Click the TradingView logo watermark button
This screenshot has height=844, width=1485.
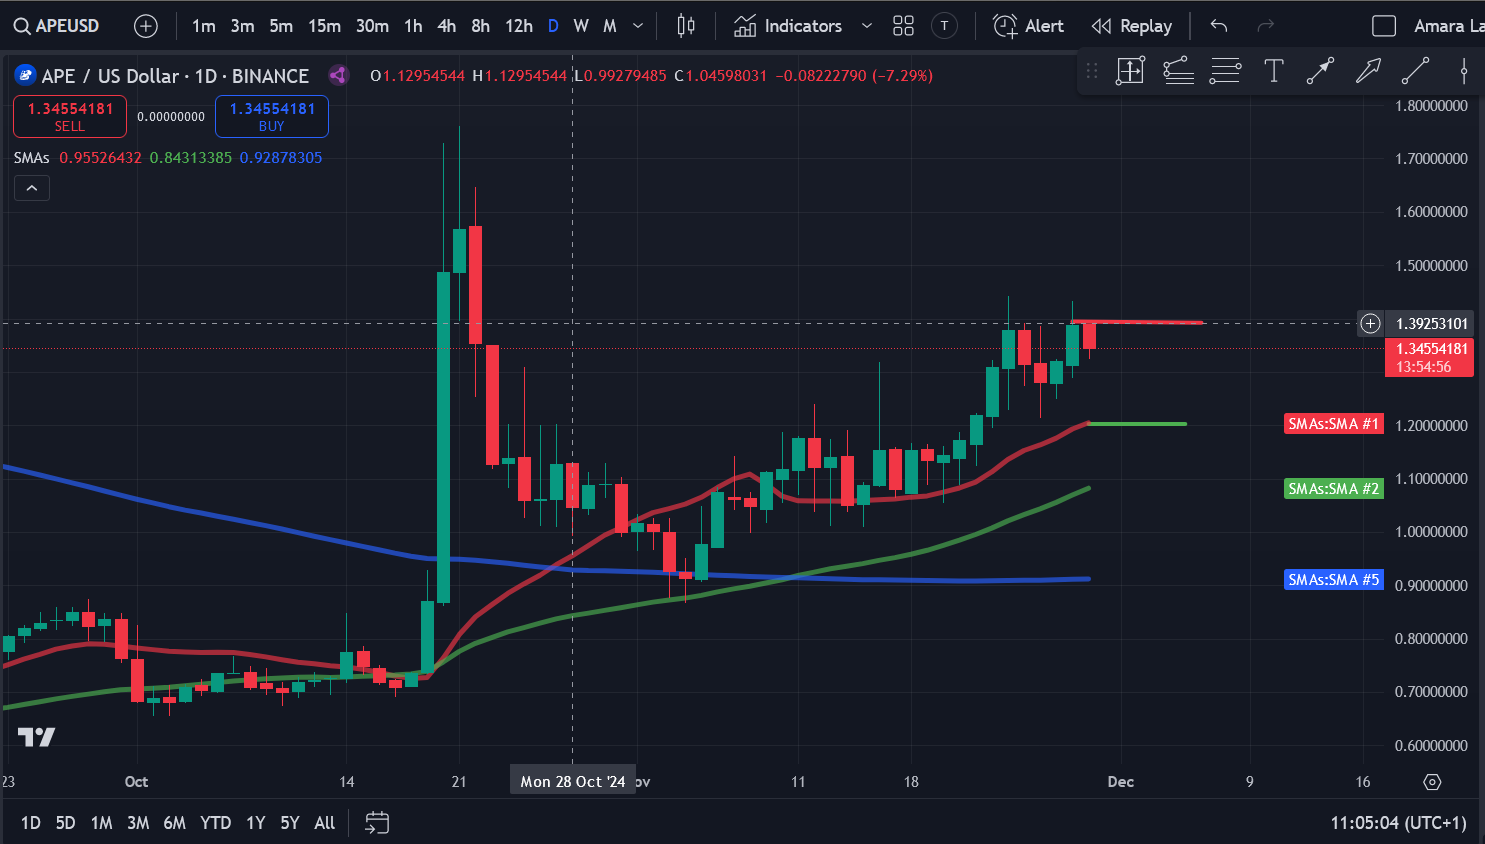37,737
